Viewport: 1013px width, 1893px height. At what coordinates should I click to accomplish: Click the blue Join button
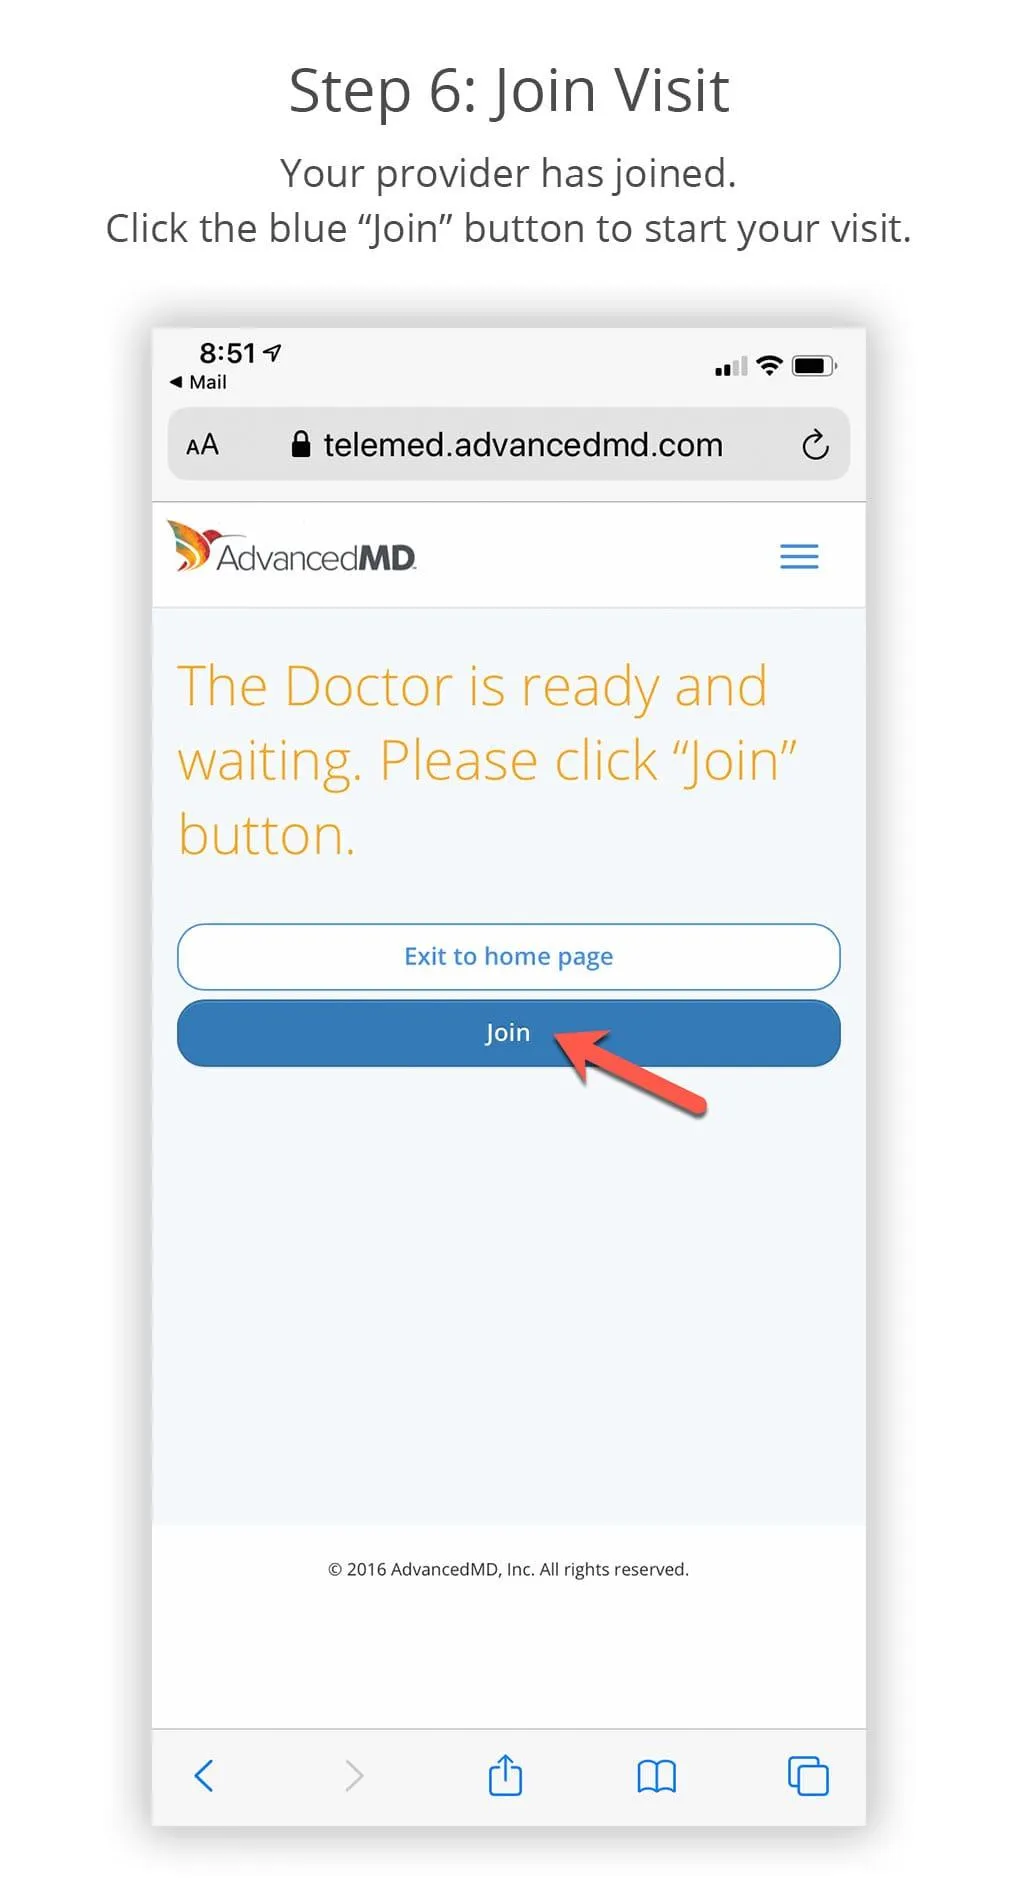508,1033
